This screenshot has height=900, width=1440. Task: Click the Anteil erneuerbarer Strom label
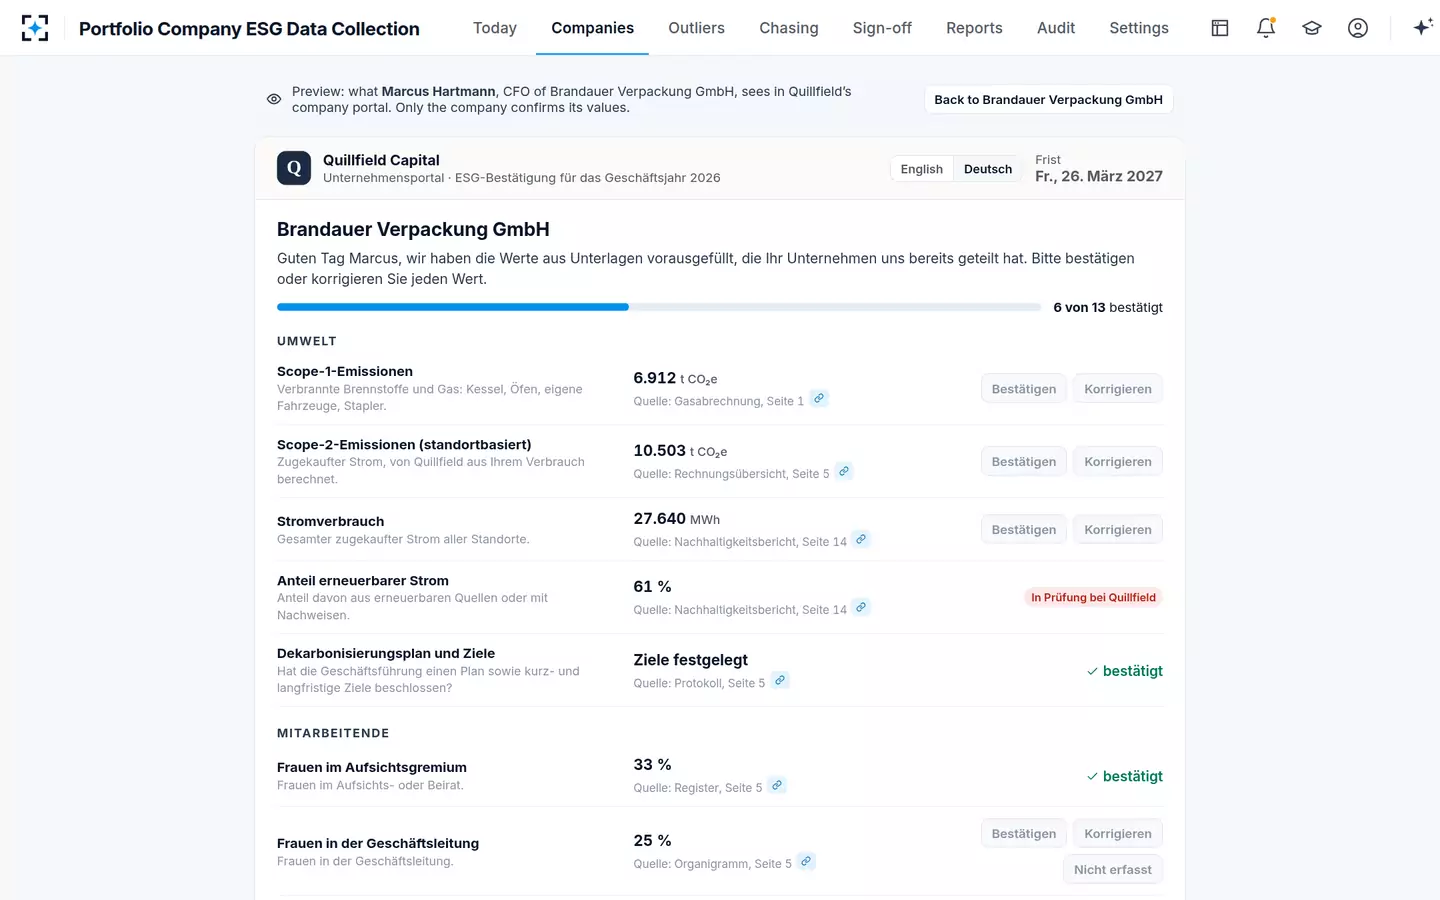point(363,580)
